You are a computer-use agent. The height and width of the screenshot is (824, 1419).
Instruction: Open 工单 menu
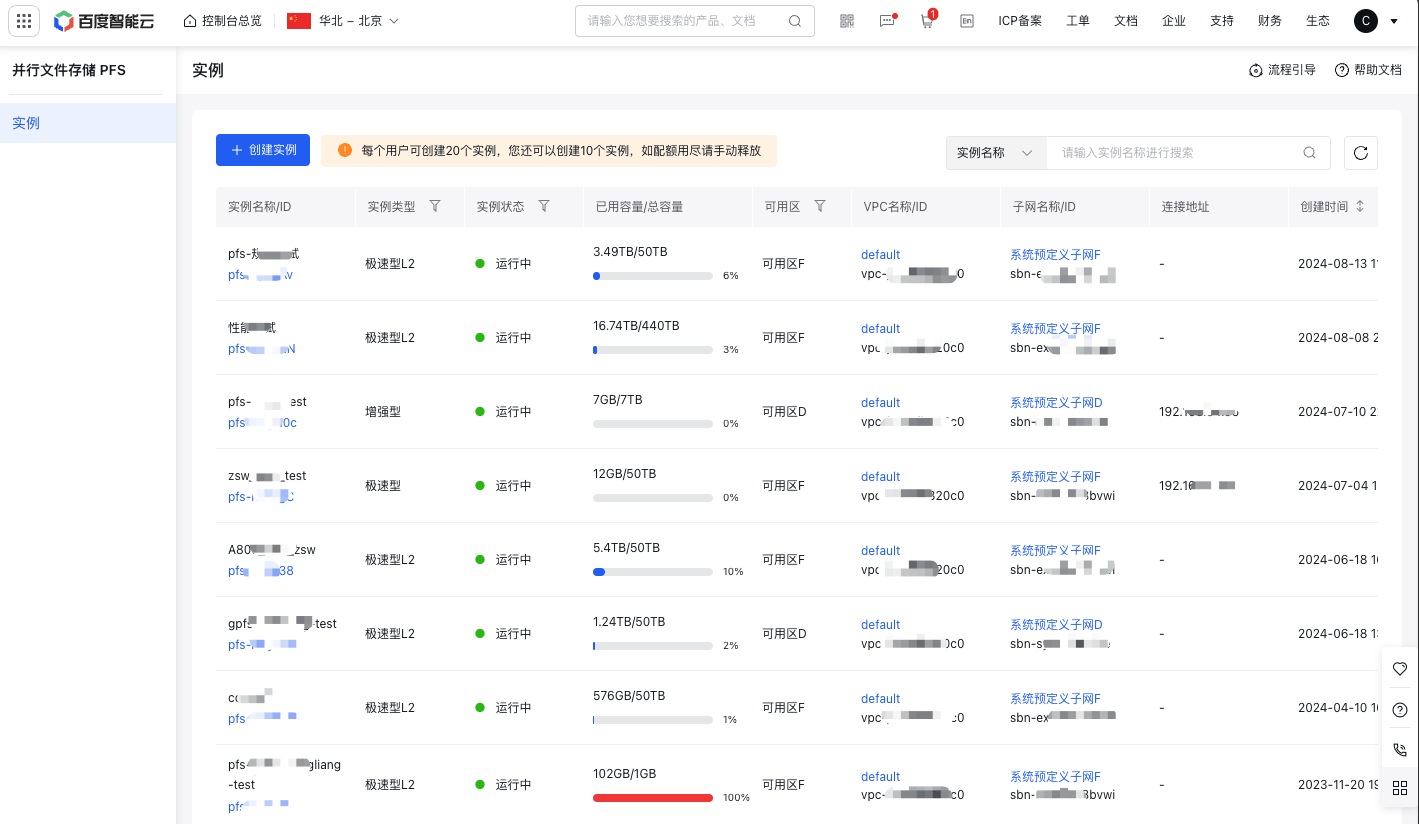(x=1078, y=20)
